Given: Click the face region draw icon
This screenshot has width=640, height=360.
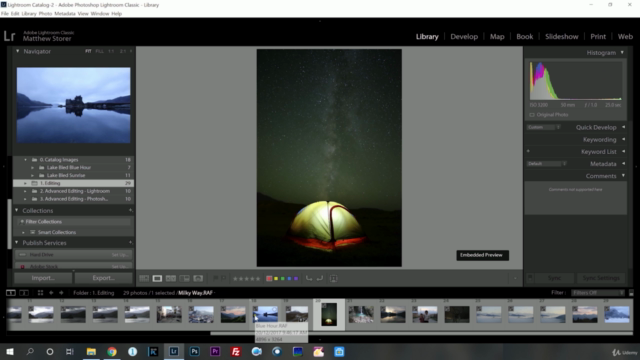Looking at the screenshot, I should click(x=333, y=278).
